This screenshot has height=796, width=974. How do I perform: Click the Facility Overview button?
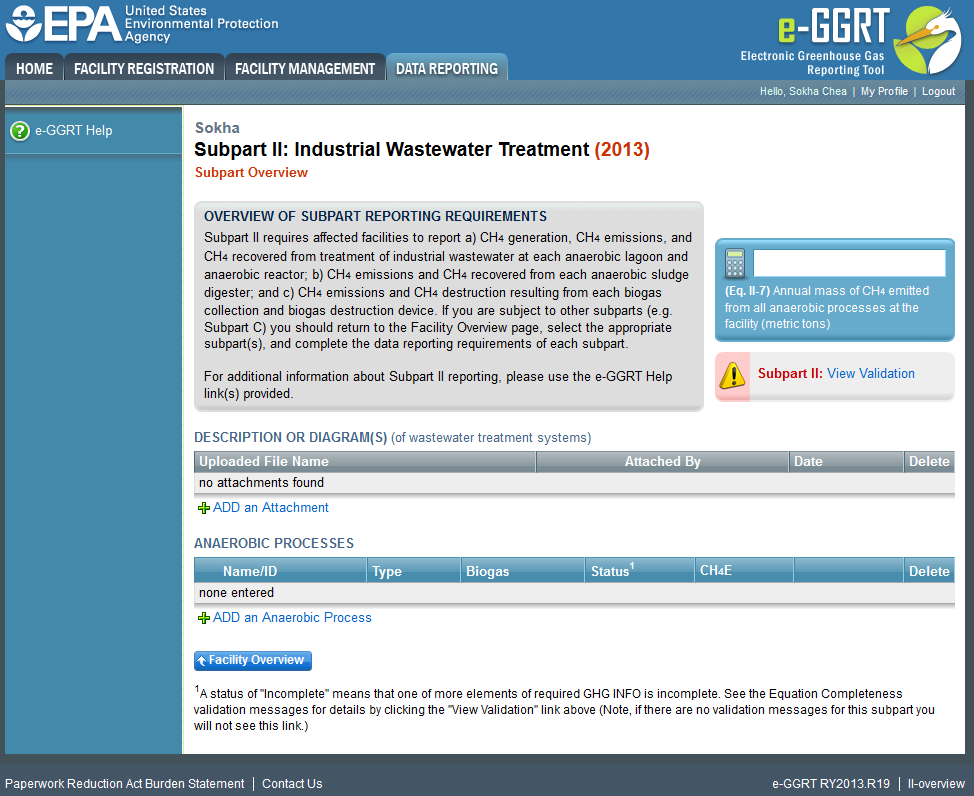tap(253, 661)
